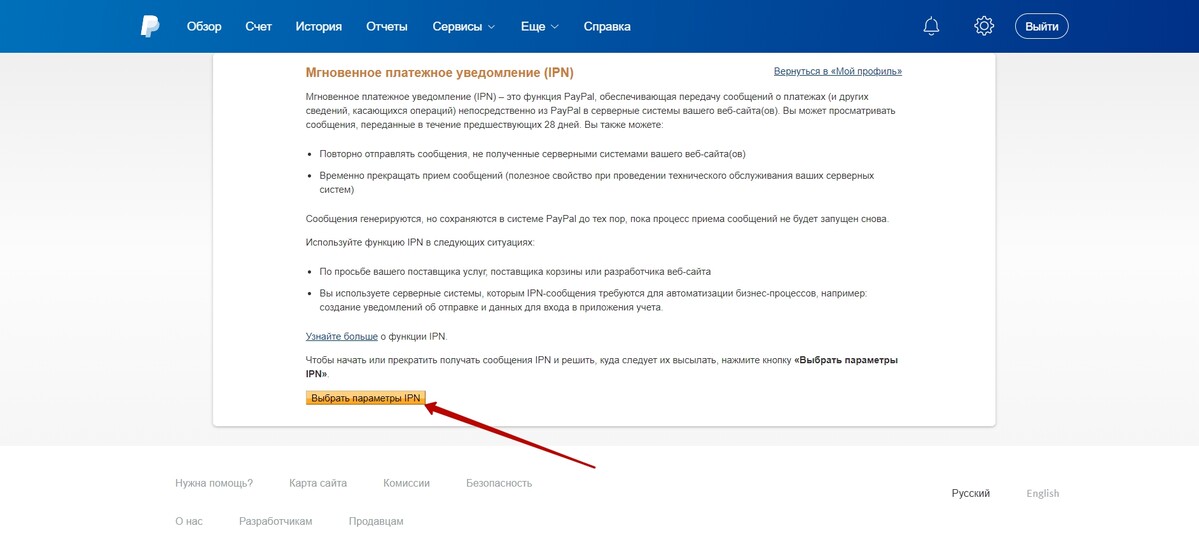1199x535 pixels.
Task: Open the Безопасность footer link
Action: coord(499,483)
